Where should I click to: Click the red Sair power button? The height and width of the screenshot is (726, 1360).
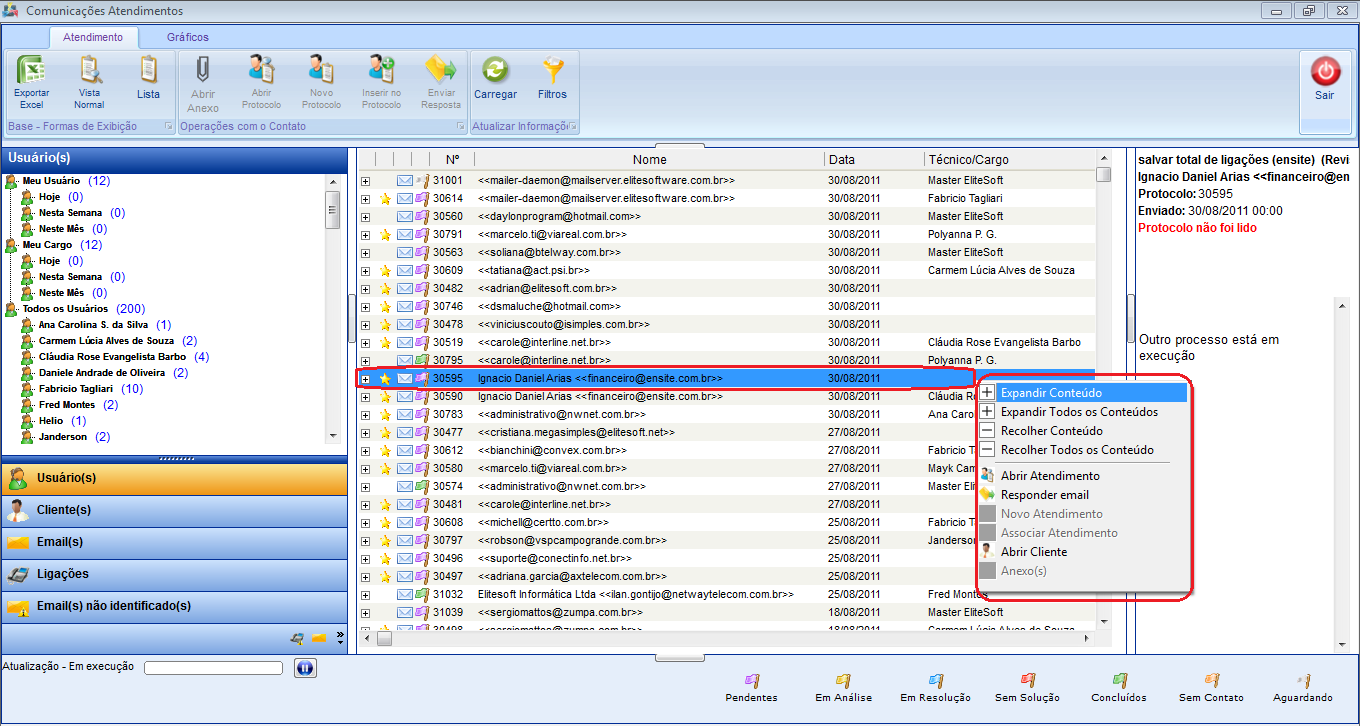coord(1325,72)
